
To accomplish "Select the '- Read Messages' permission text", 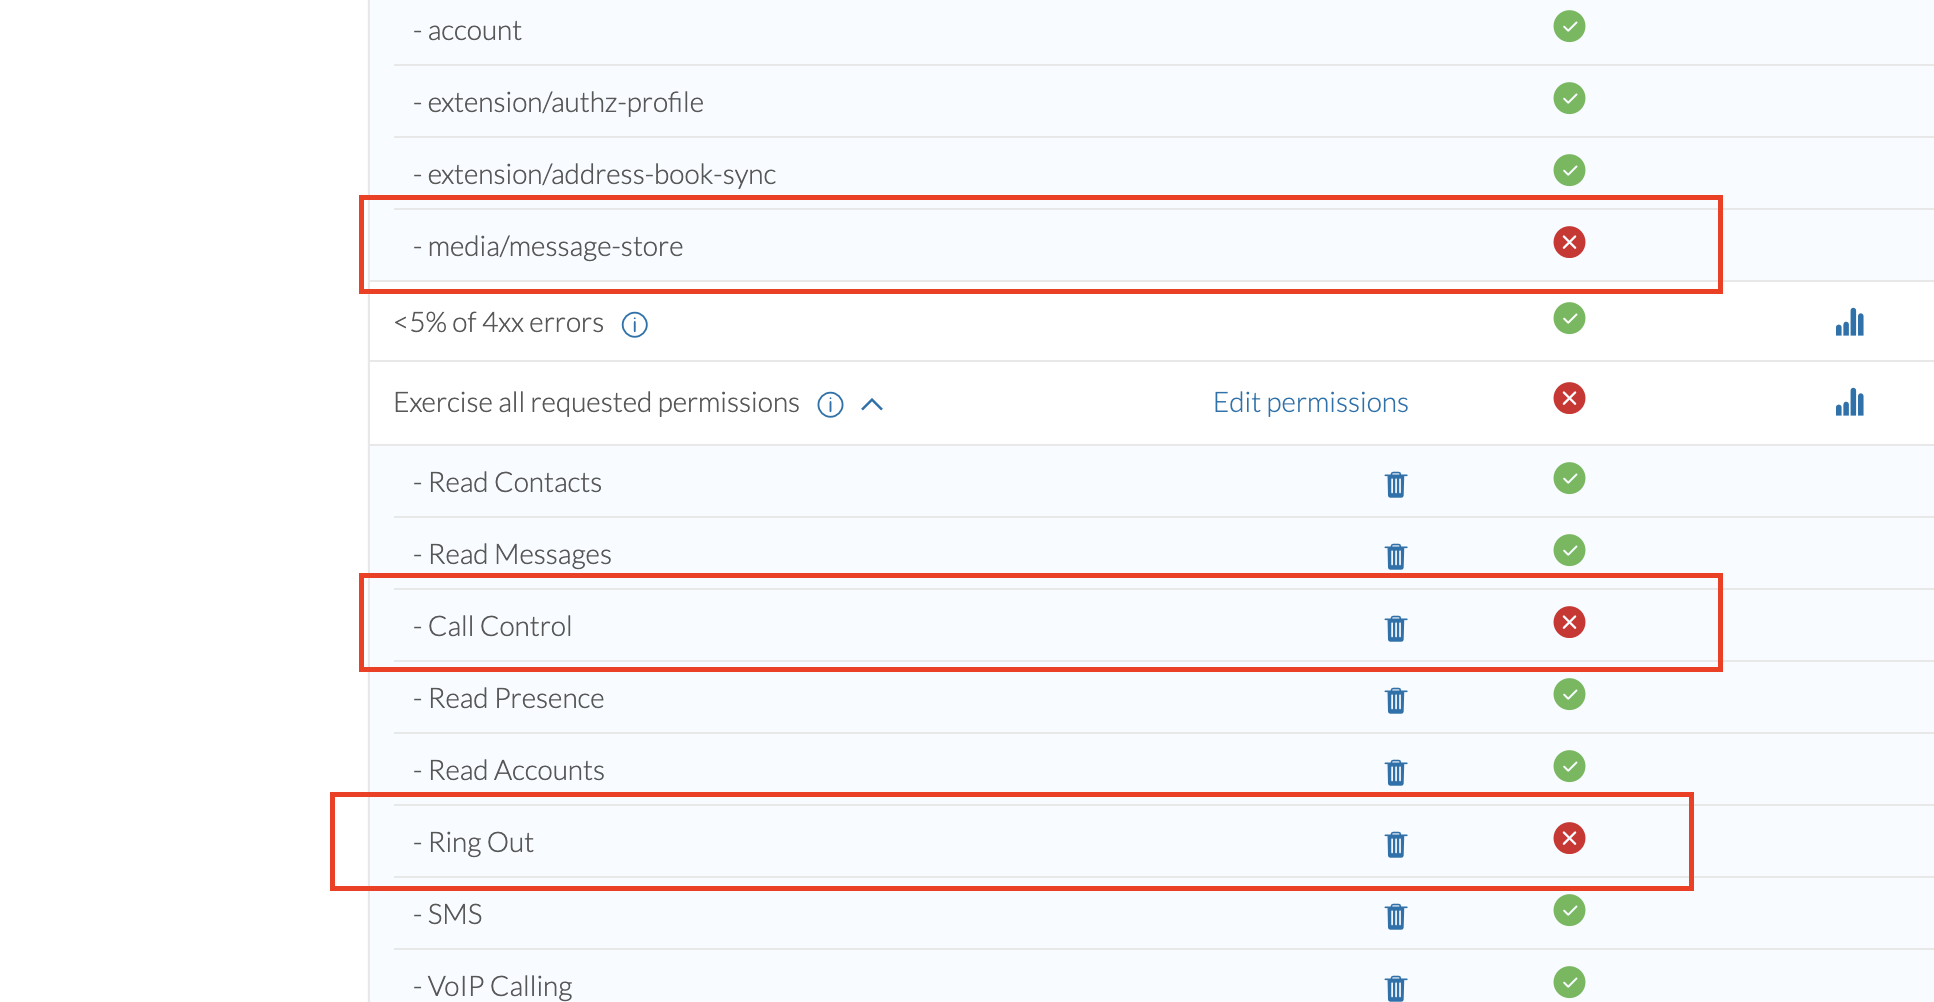I will pos(512,555).
